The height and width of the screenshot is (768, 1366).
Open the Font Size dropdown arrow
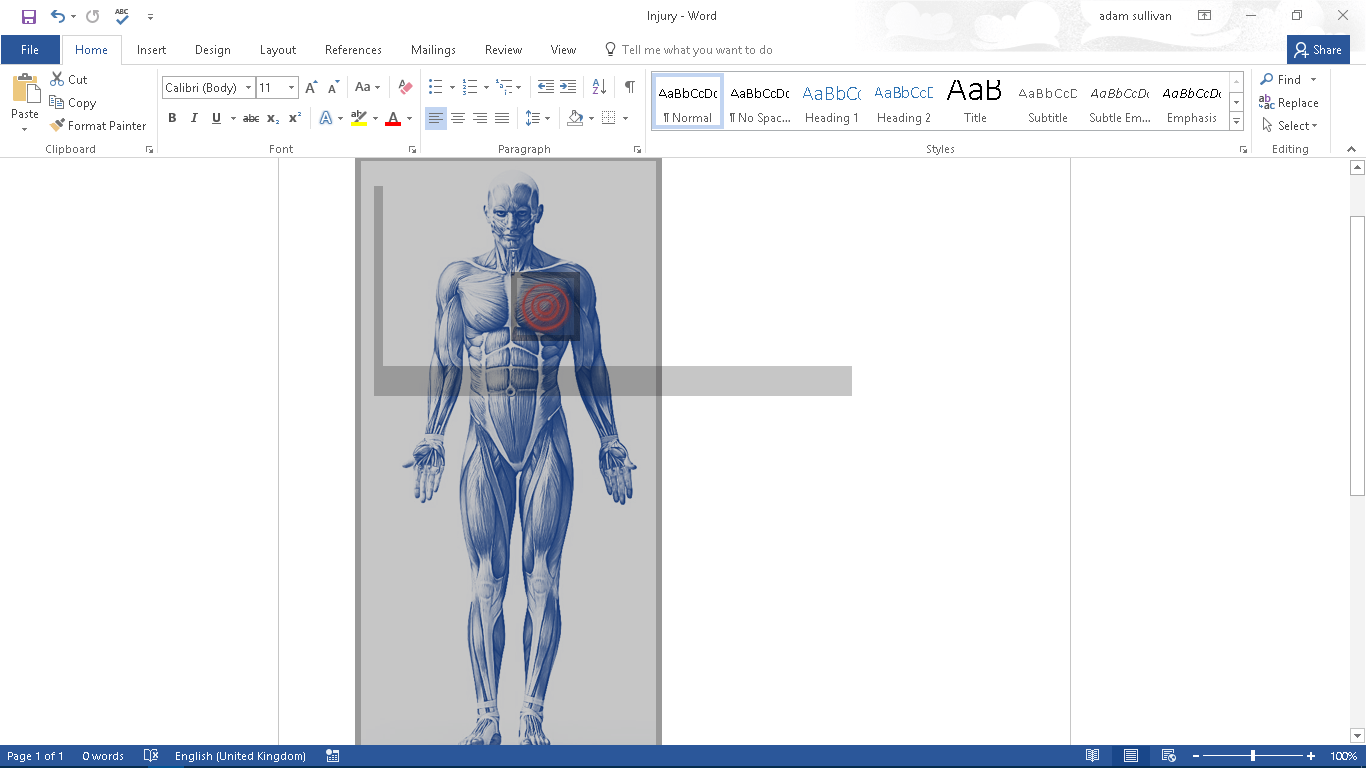coord(293,87)
